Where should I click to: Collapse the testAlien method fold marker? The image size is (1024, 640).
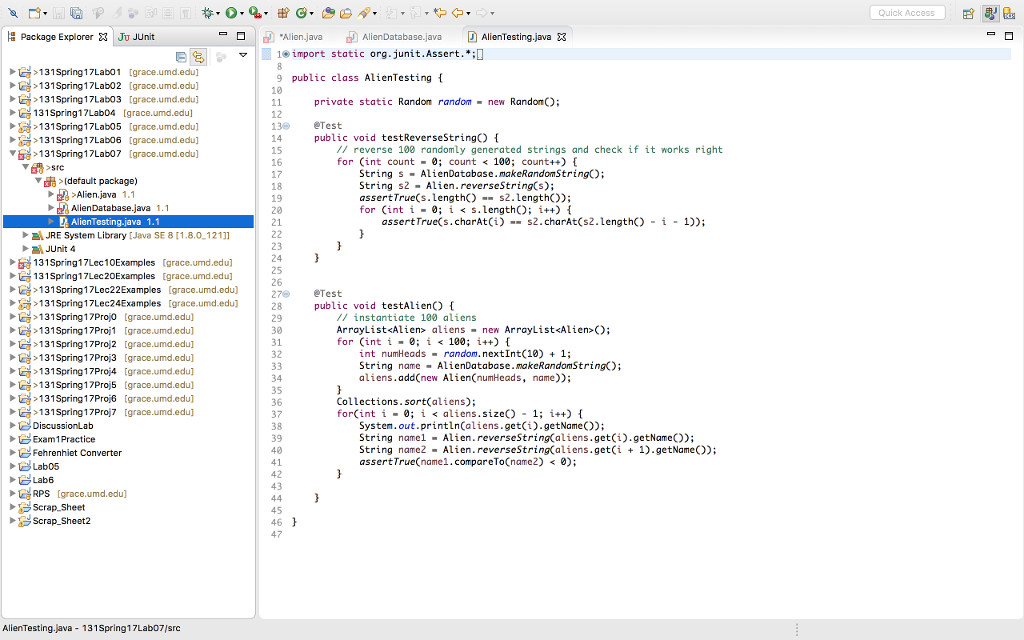[x=285, y=294]
